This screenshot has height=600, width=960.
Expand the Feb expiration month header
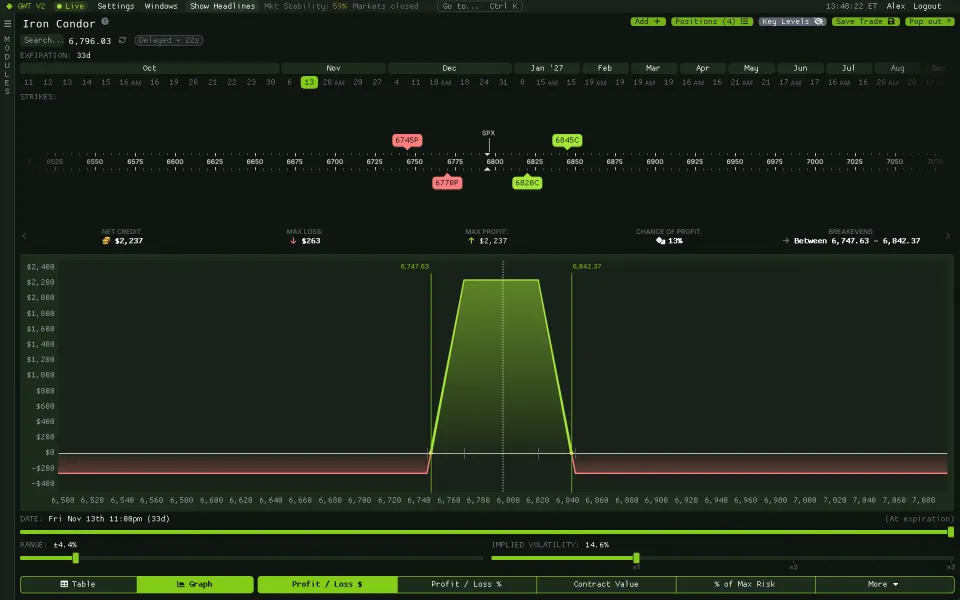click(604, 68)
